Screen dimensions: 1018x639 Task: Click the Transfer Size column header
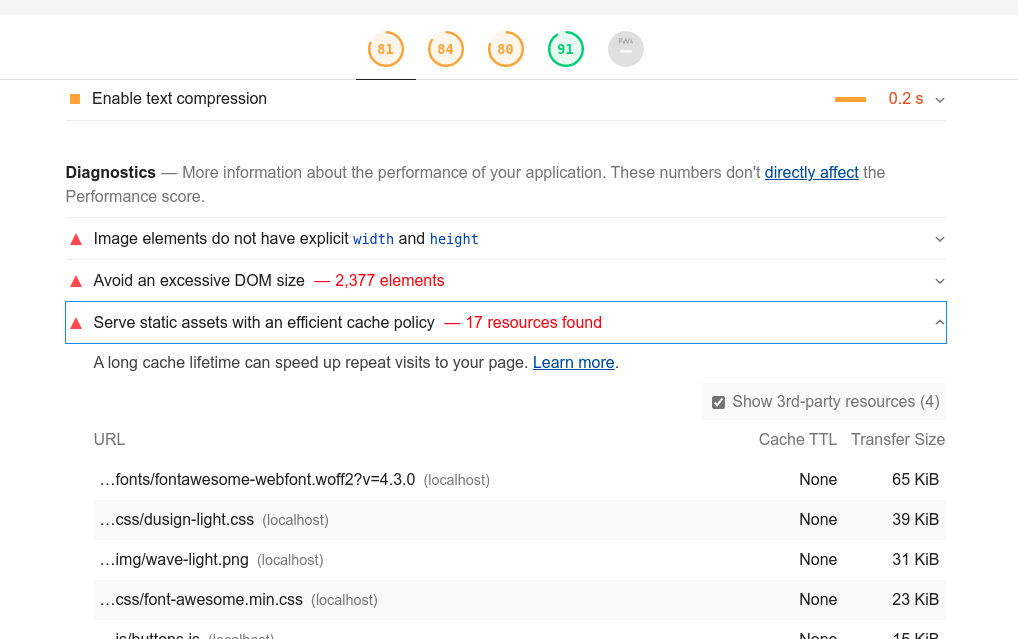pos(897,439)
